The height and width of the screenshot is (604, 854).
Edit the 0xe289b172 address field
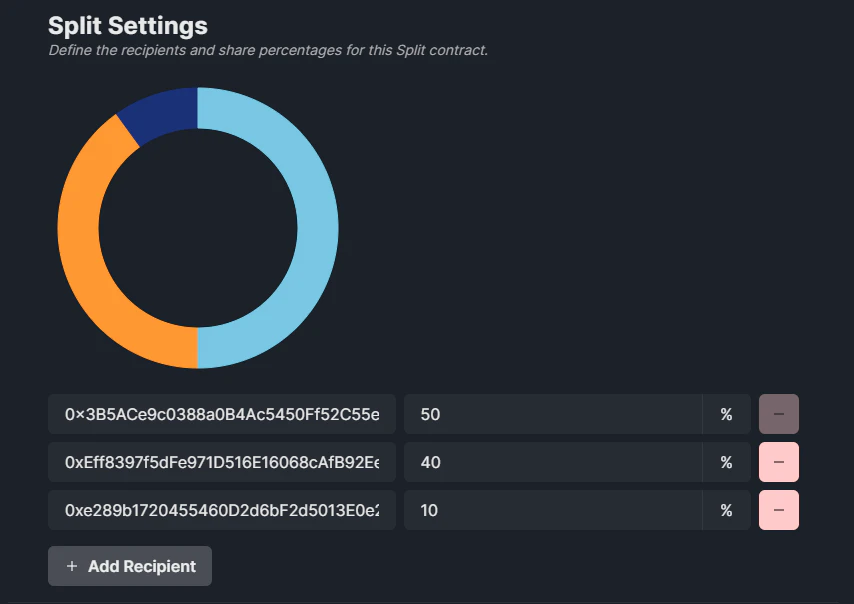point(222,510)
